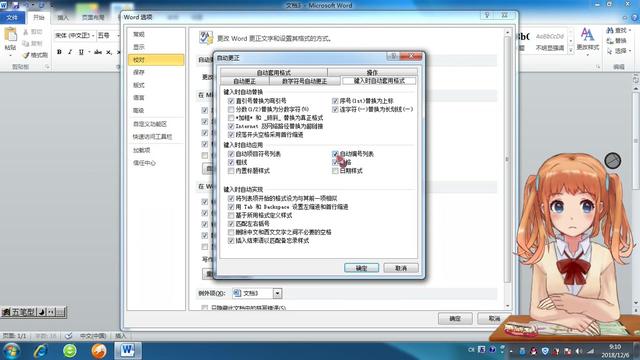Click the volume speaker tray icon

coord(578,351)
